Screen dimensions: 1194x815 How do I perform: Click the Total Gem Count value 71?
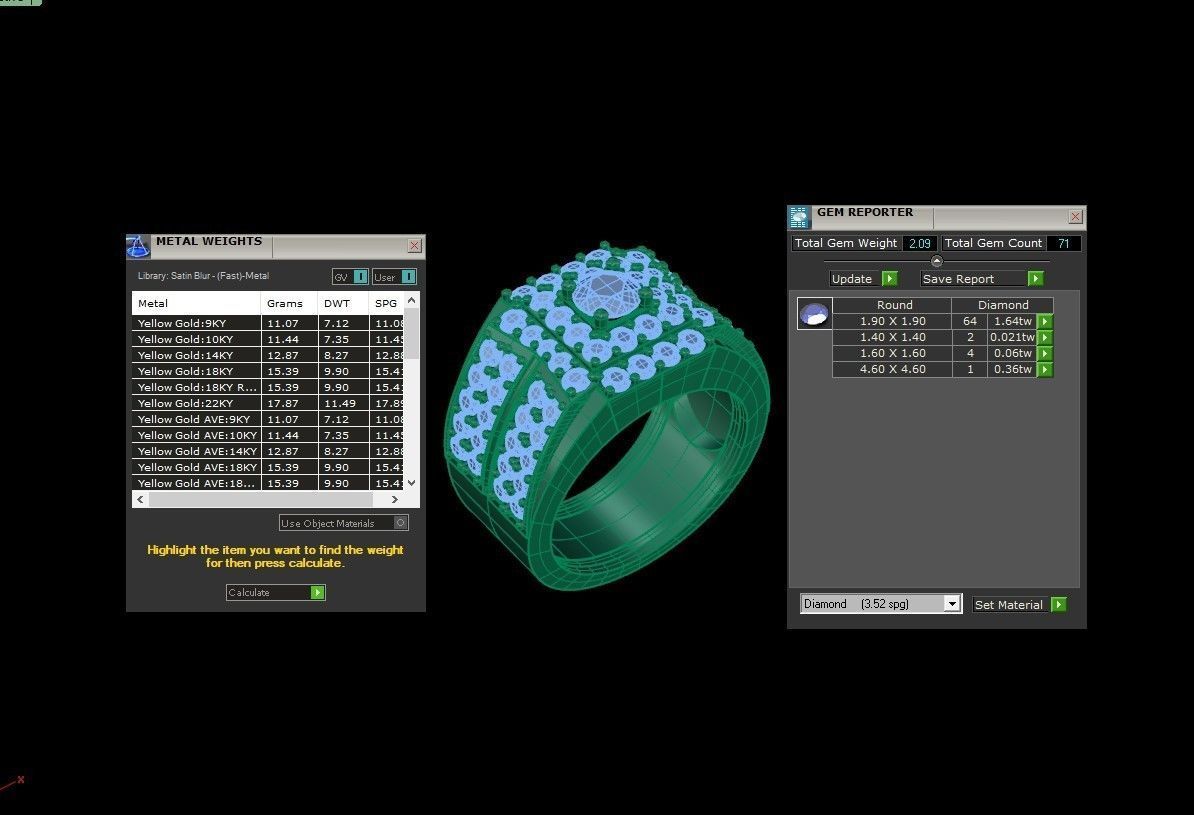[x=1064, y=243]
